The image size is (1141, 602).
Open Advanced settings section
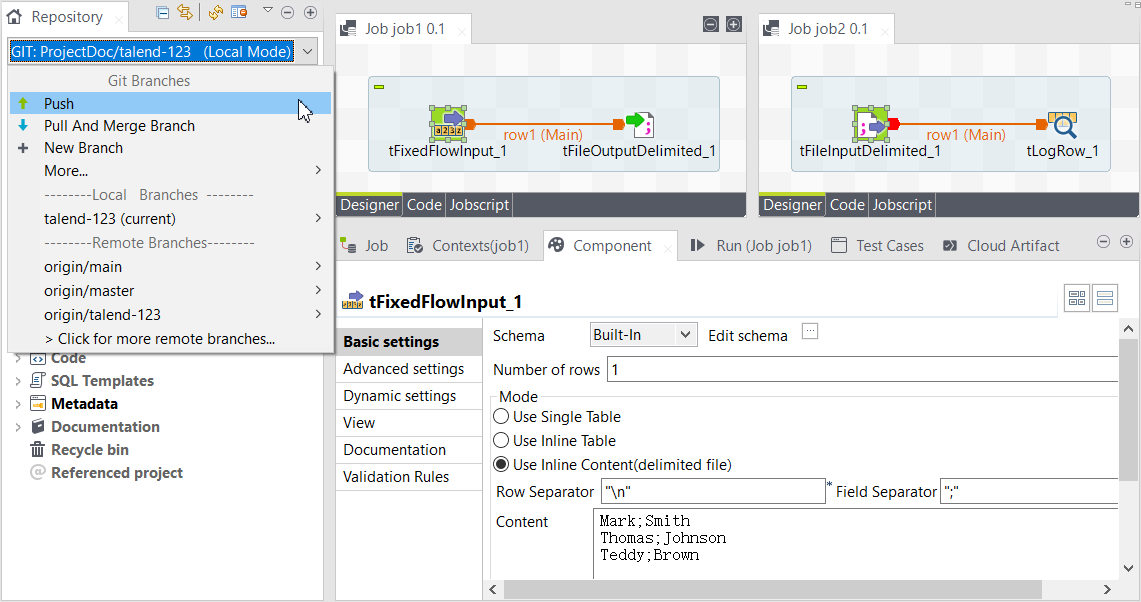(x=409, y=369)
